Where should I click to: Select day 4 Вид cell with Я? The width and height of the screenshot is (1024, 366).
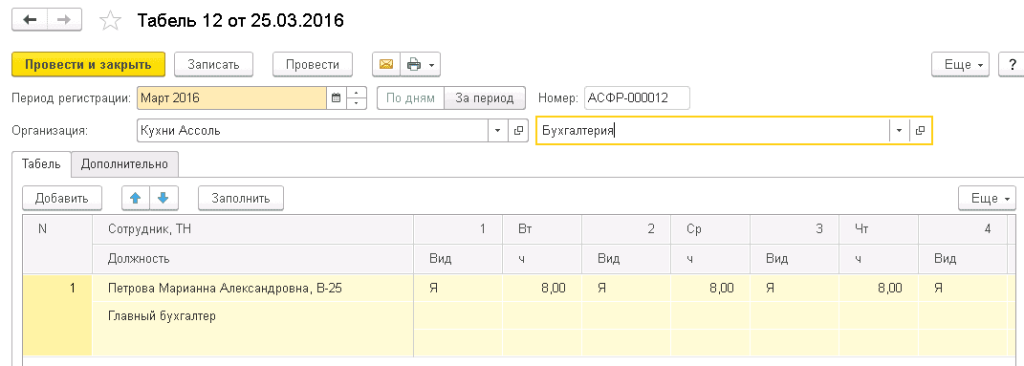pos(963,288)
